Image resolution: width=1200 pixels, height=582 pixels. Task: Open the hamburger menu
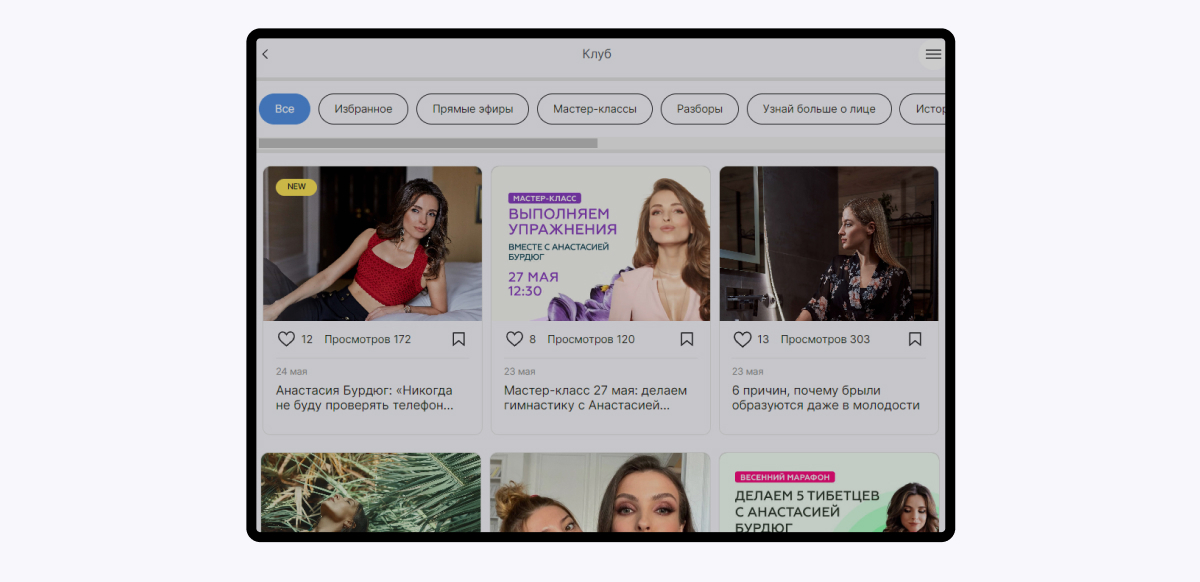click(933, 54)
